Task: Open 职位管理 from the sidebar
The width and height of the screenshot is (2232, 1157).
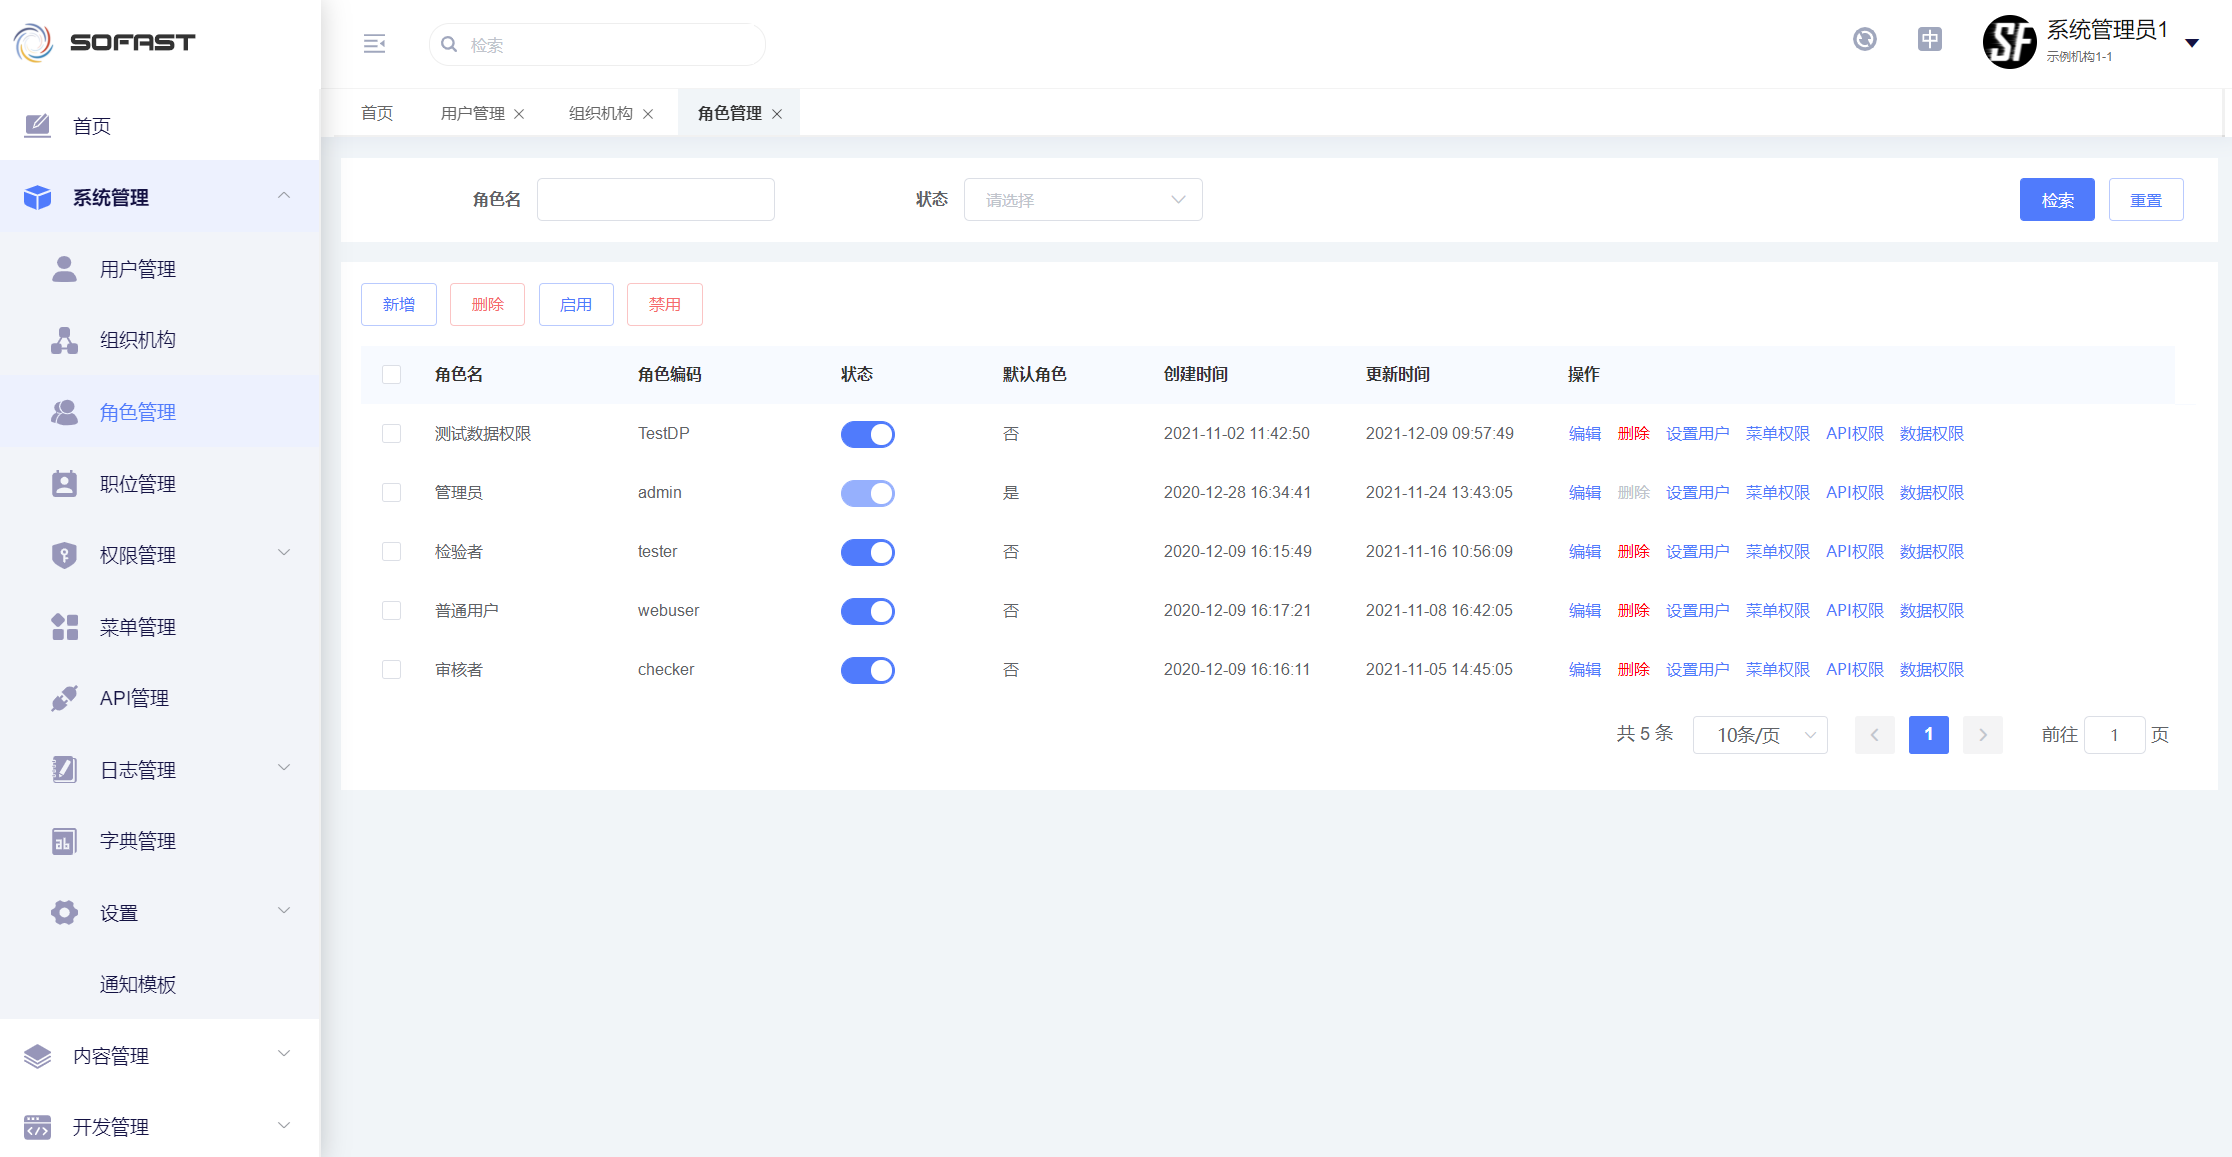Action: 138,484
